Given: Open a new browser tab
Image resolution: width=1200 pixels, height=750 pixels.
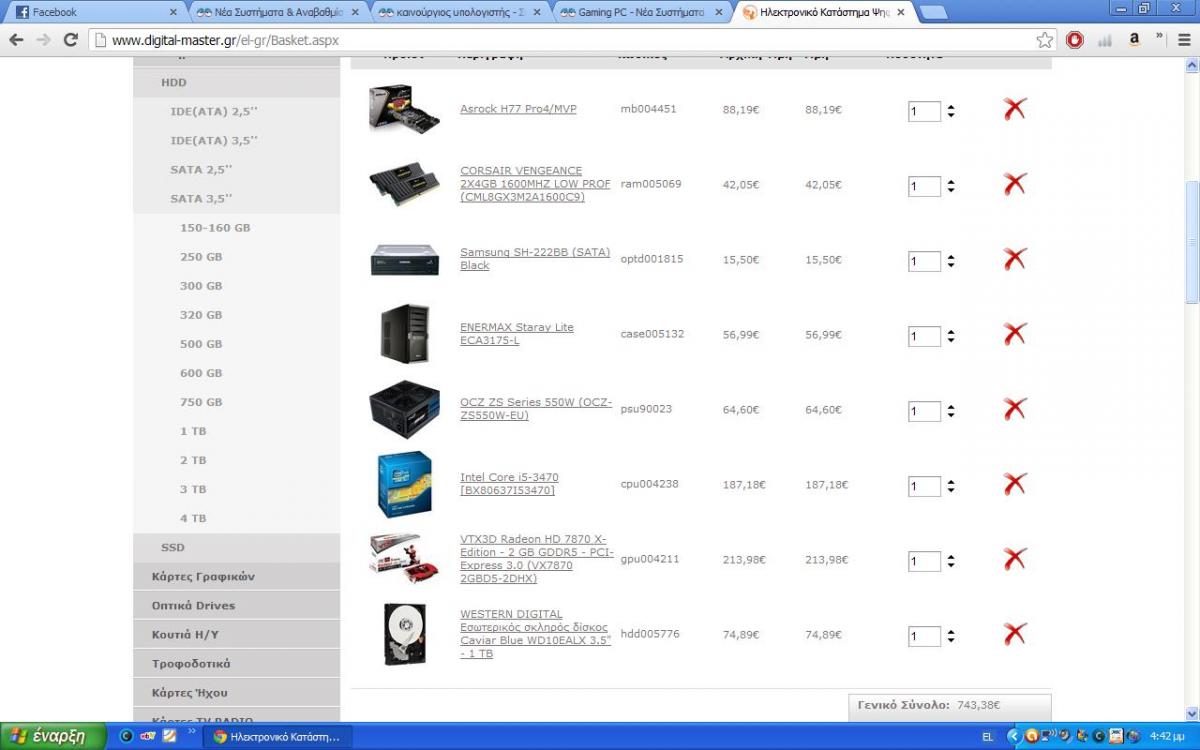Looking at the screenshot, I should pyautogui.click(x=932, y=13).
